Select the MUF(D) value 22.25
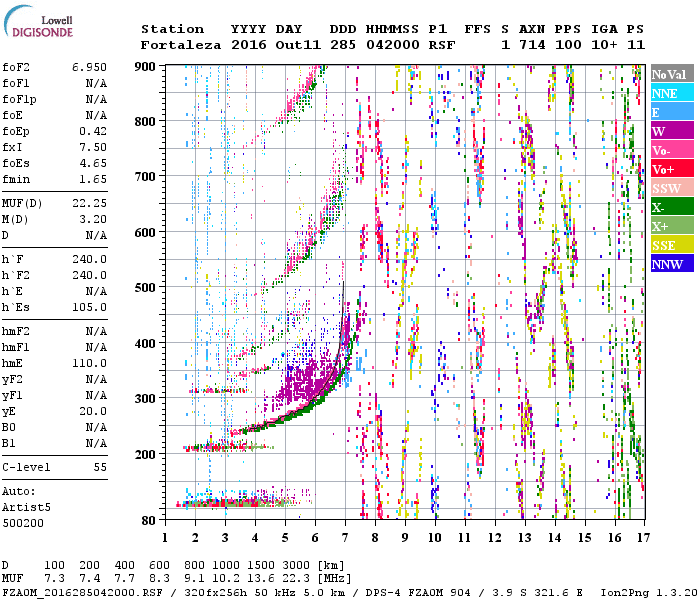The height and width of the screenshot is (600, 700). pyautogui.click(x=88, y=202)
